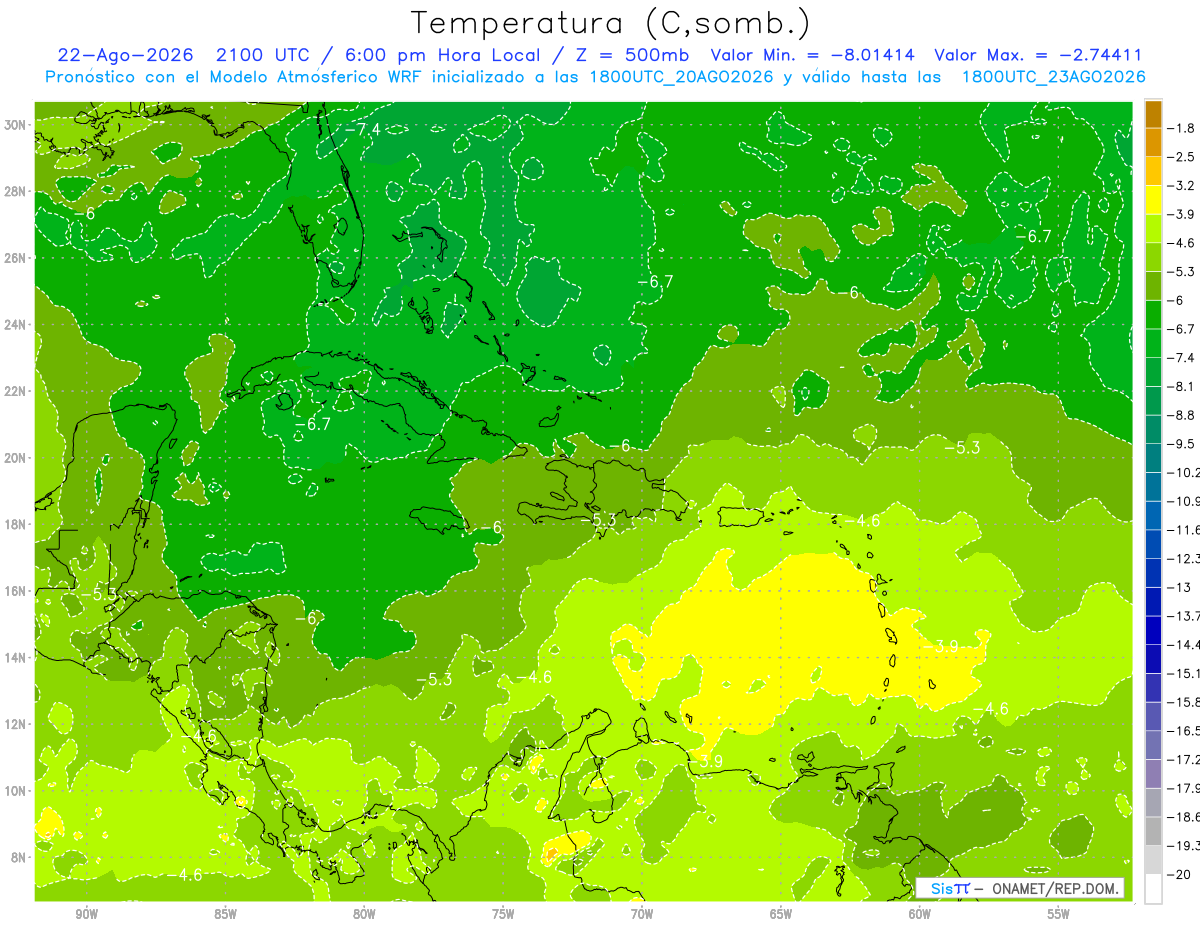The image size is (1200, 927).
Task: Click the '55W' longitude axis label
Action: [x=1058, y=914]
